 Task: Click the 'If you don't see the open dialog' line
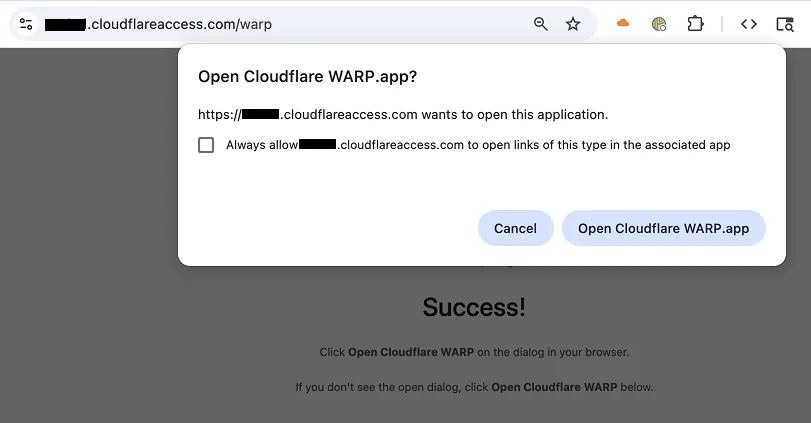[x=473, y=387]
